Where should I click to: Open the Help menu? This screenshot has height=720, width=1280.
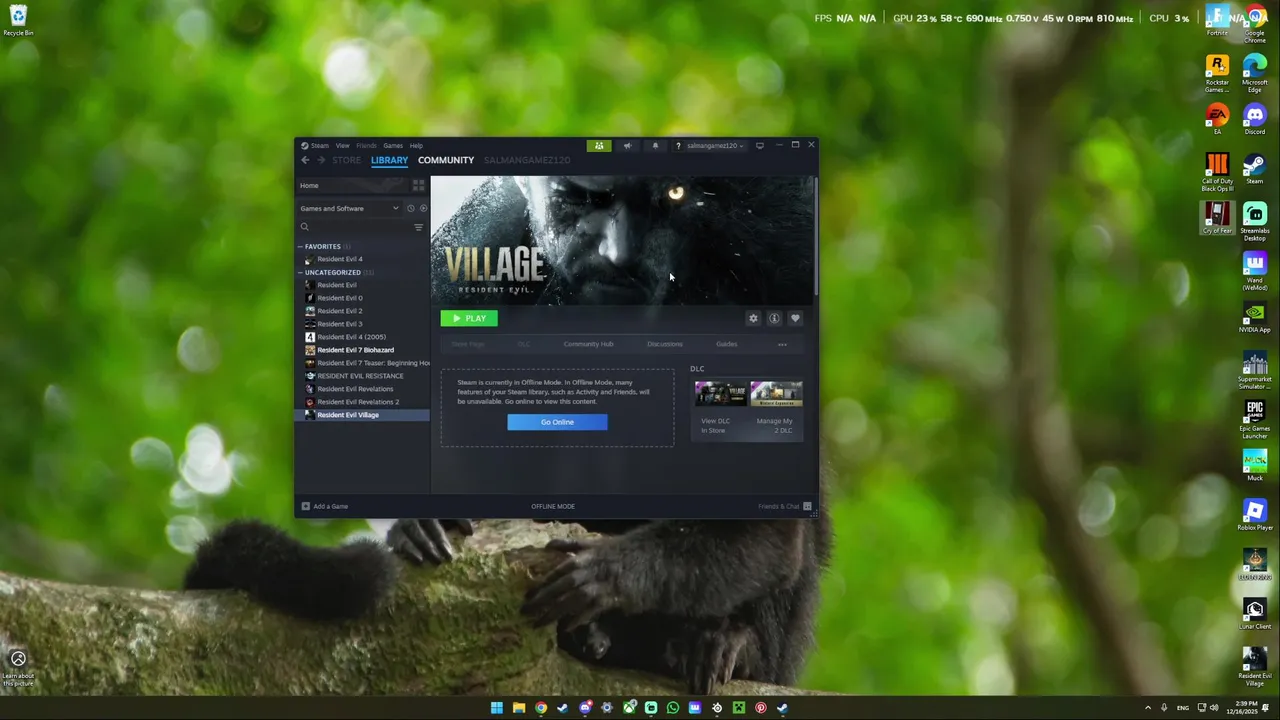coord(416,146)
